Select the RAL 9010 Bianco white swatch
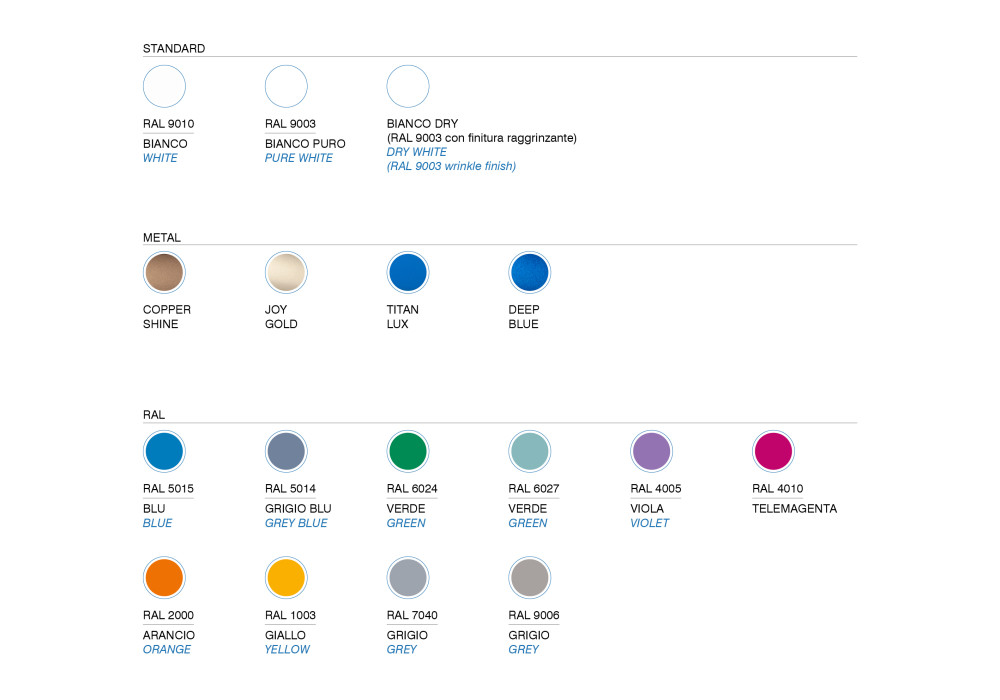 point(164,86)
